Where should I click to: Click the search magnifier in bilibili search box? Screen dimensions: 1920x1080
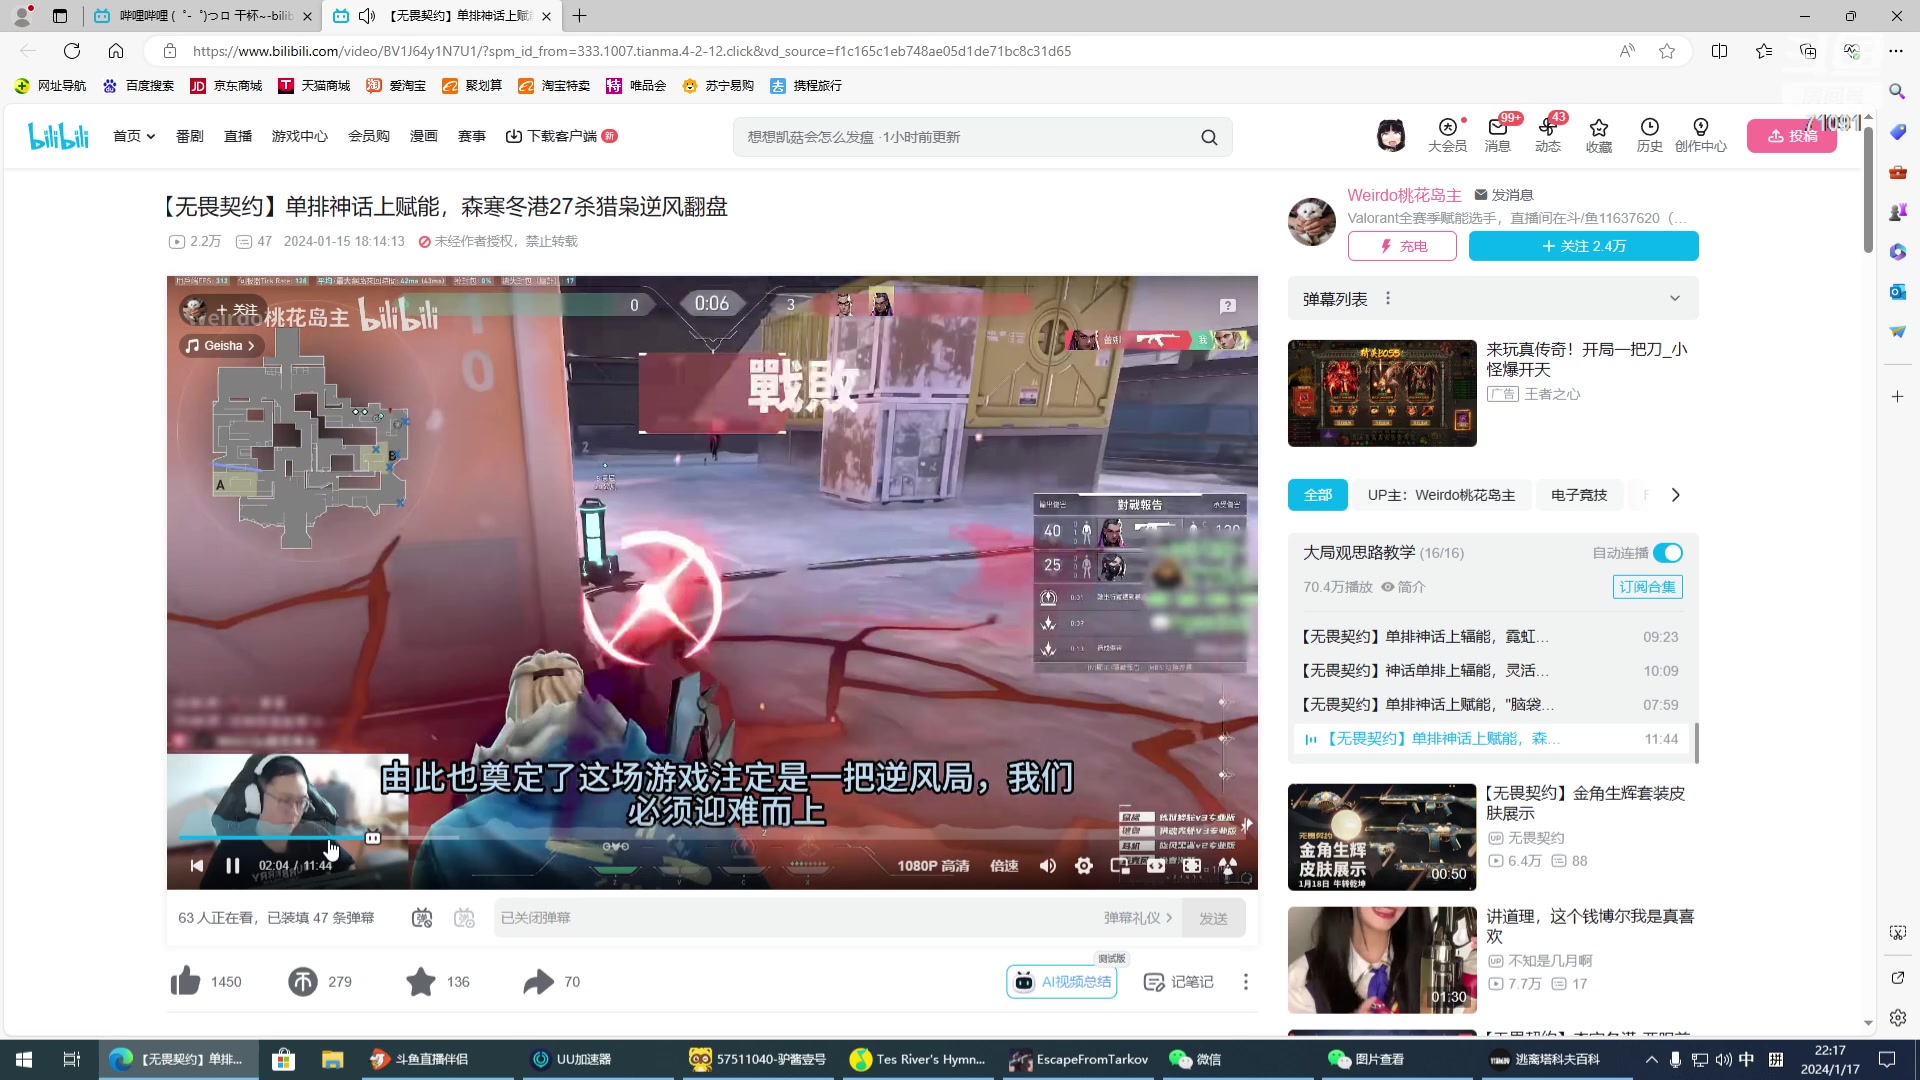pyautogui.click(x=1209, y=137)
